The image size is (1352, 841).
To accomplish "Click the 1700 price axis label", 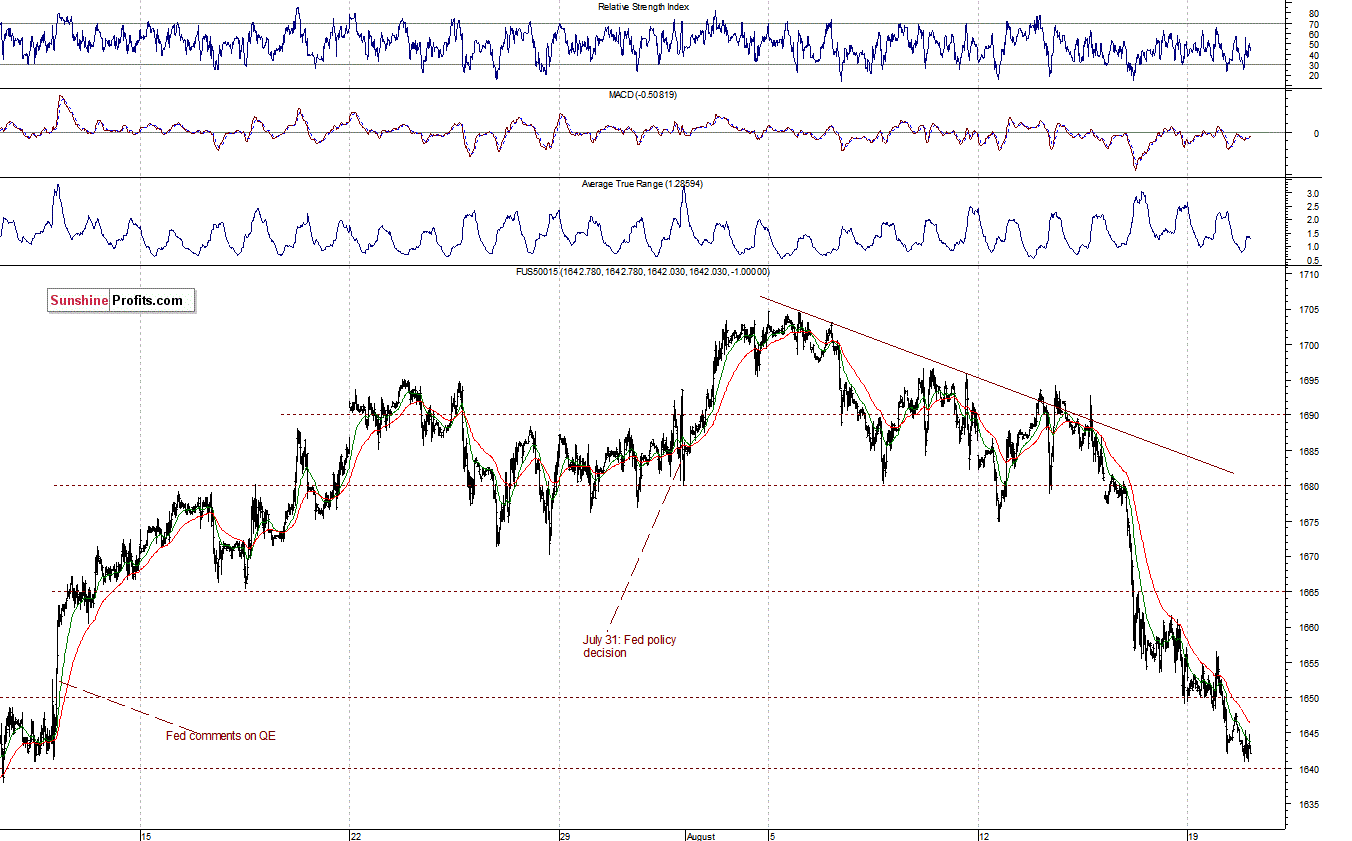I will [x=1311, y=345].
